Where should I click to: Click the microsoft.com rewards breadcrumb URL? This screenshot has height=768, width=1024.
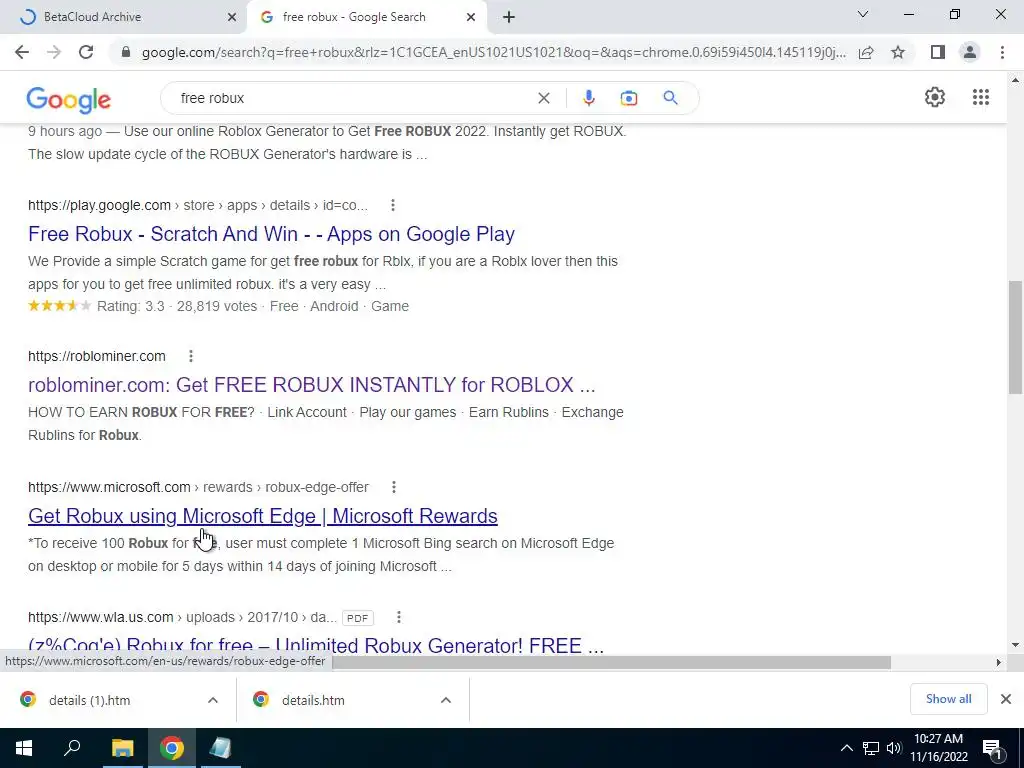click(x=199, y=487)
